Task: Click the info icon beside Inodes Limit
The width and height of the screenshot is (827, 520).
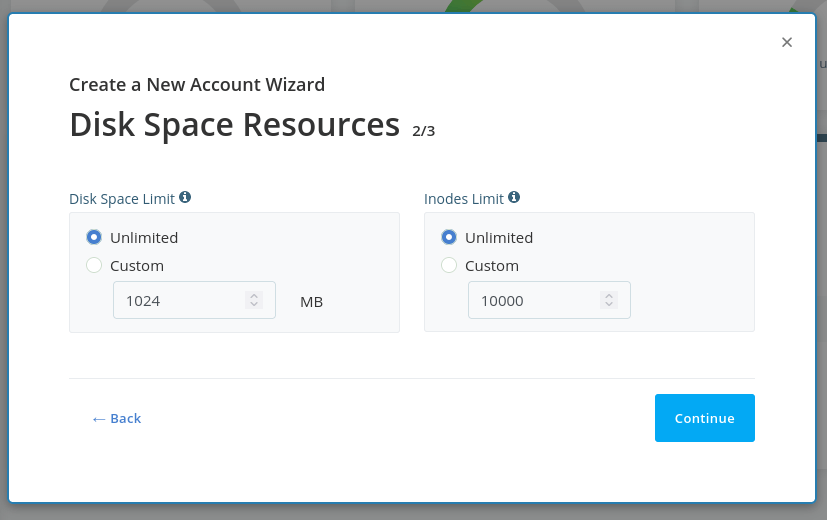Action: tap(514, 198)
